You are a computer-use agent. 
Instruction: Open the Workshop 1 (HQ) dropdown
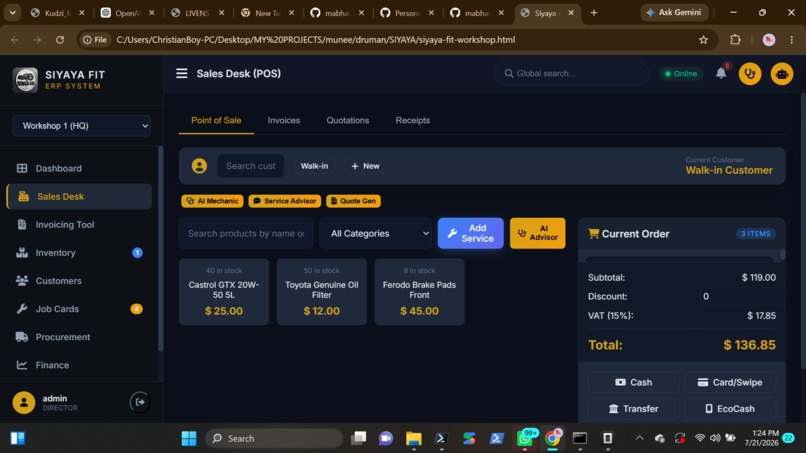pyautogui.click(x=82, y=126)
